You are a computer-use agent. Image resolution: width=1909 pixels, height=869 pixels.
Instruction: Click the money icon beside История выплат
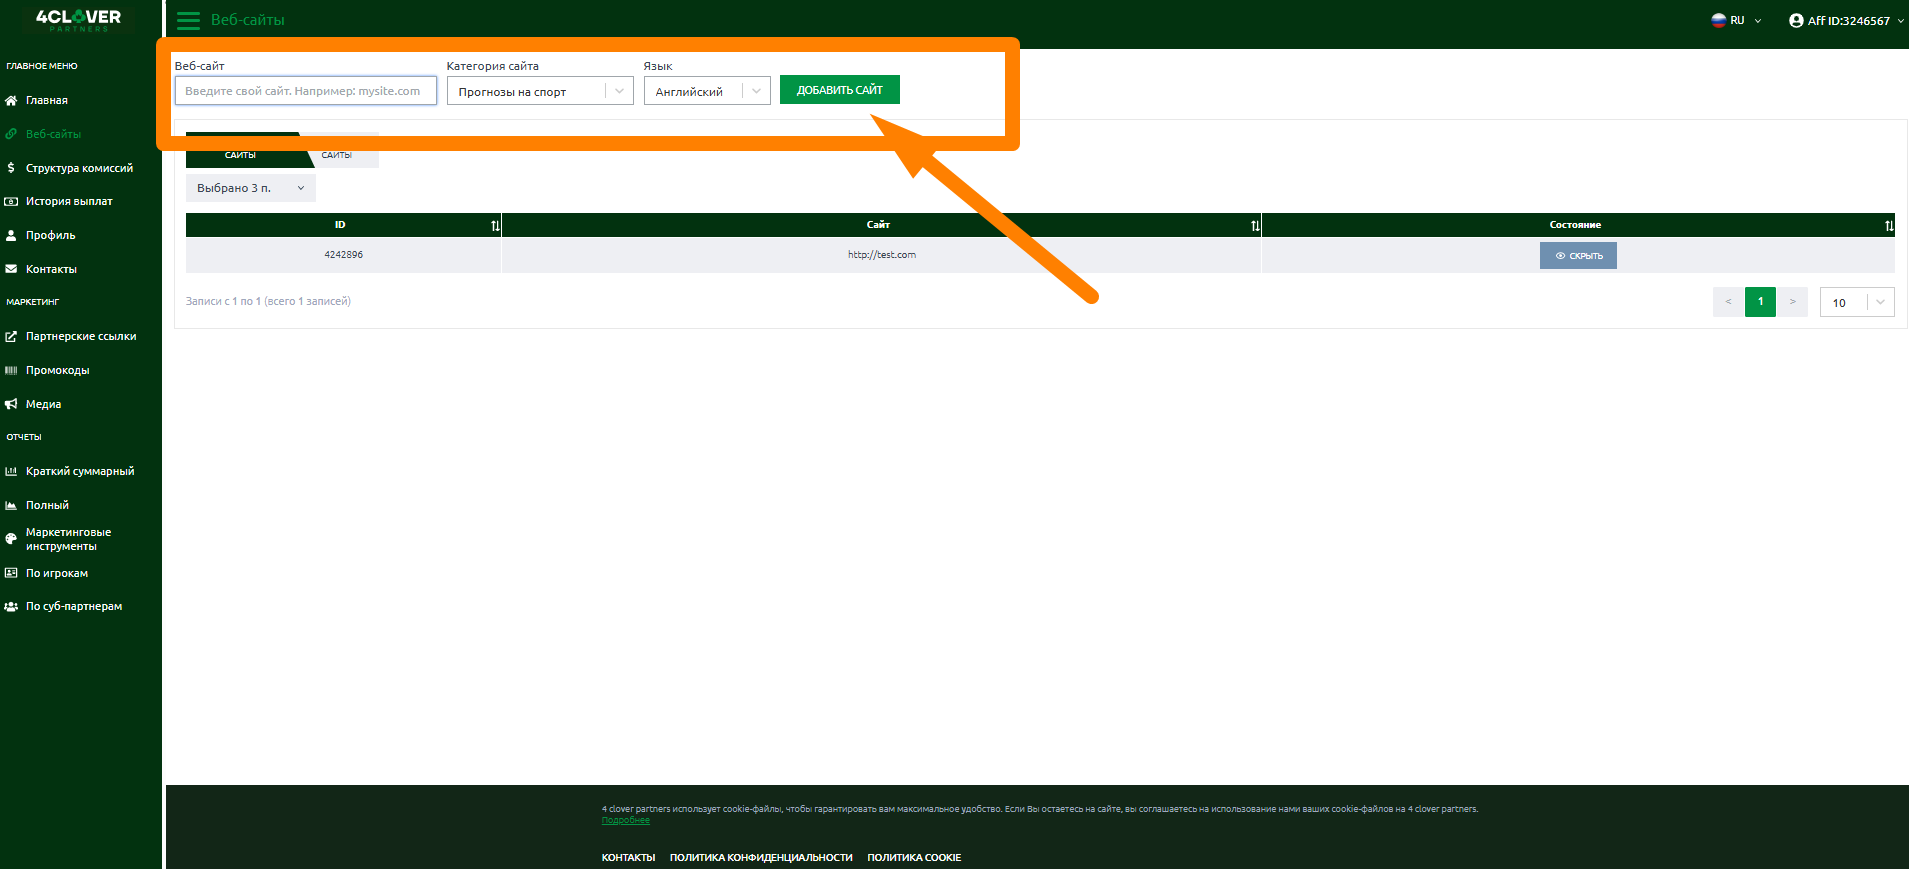[x=11, y=201]
